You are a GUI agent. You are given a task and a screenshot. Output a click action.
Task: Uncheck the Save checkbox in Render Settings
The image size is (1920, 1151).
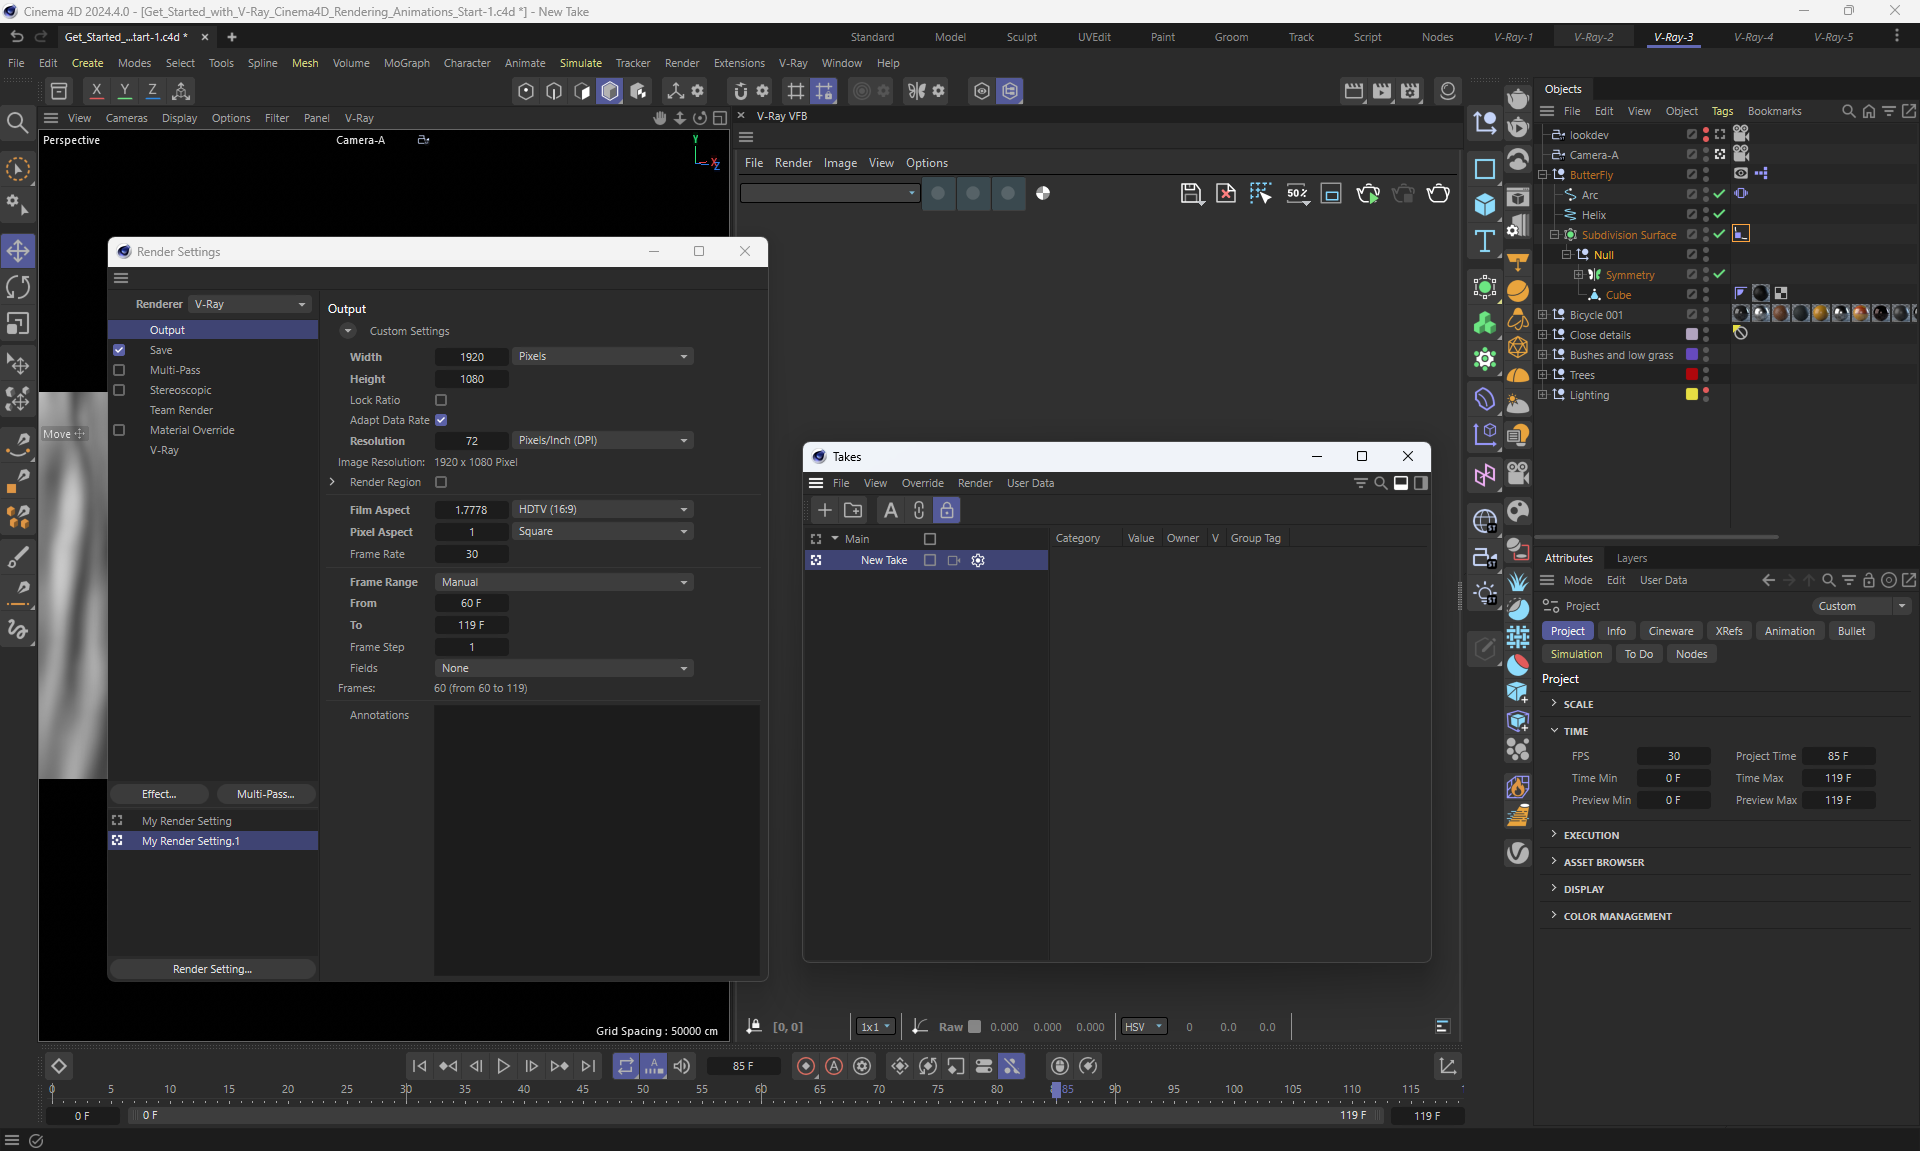click(x=119, y=350)
